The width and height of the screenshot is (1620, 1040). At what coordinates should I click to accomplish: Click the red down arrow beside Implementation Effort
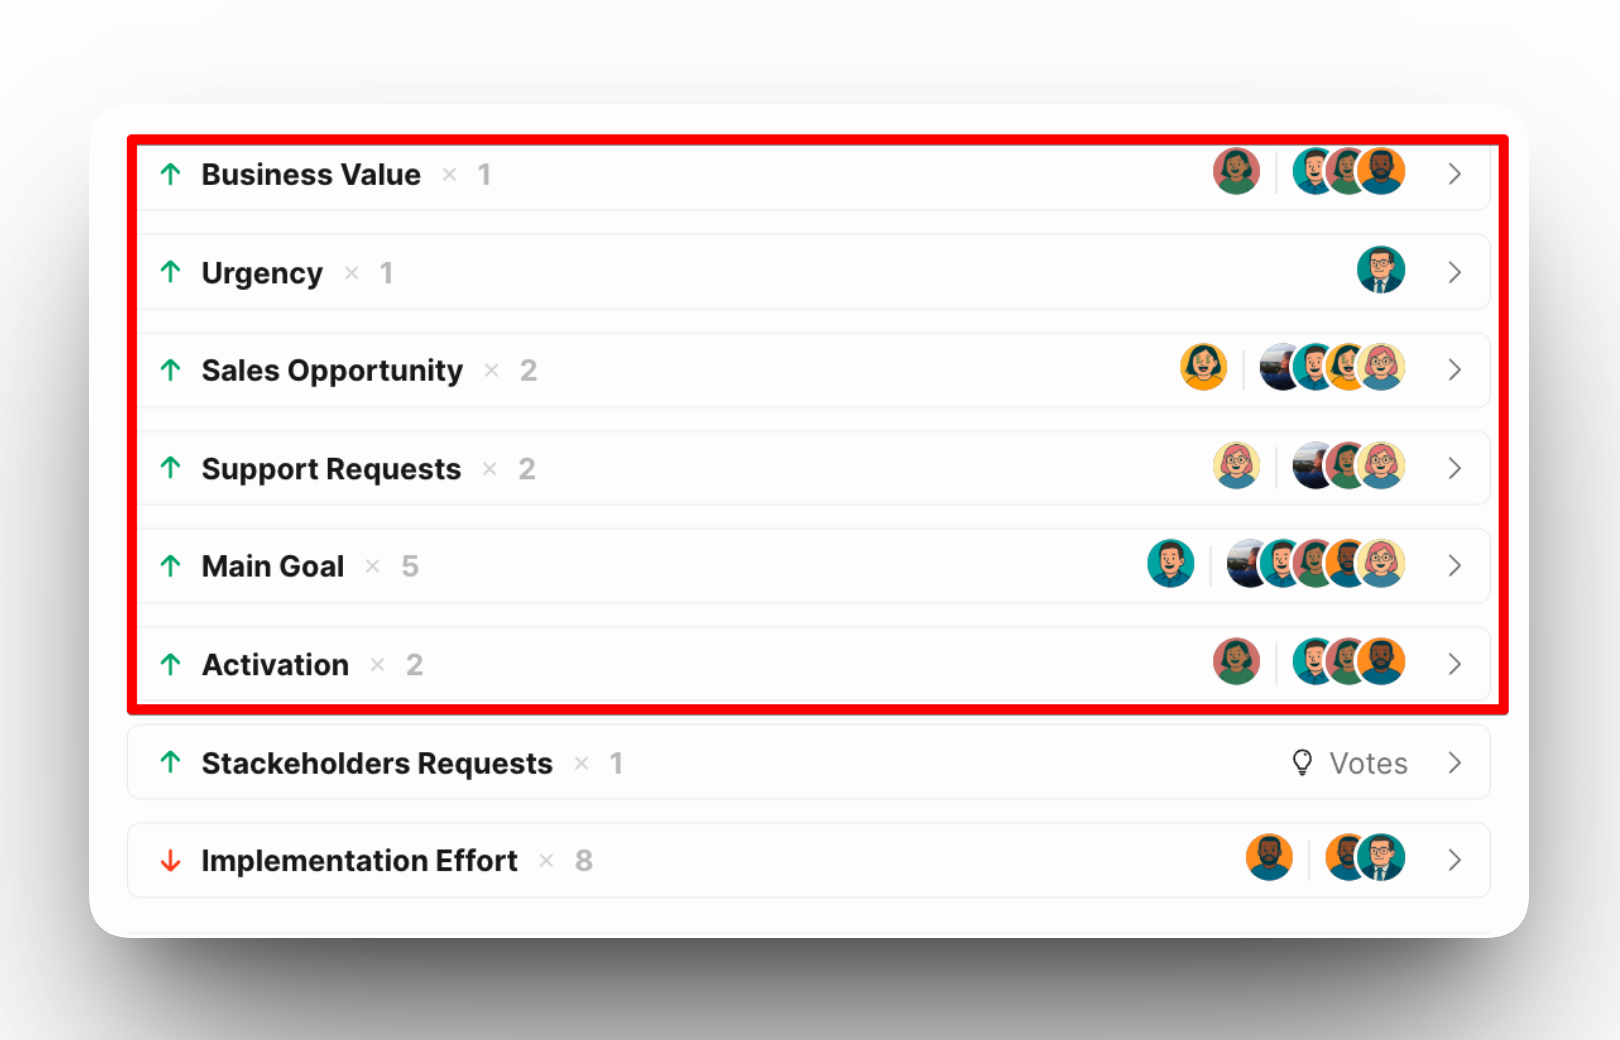pos(171,860)
